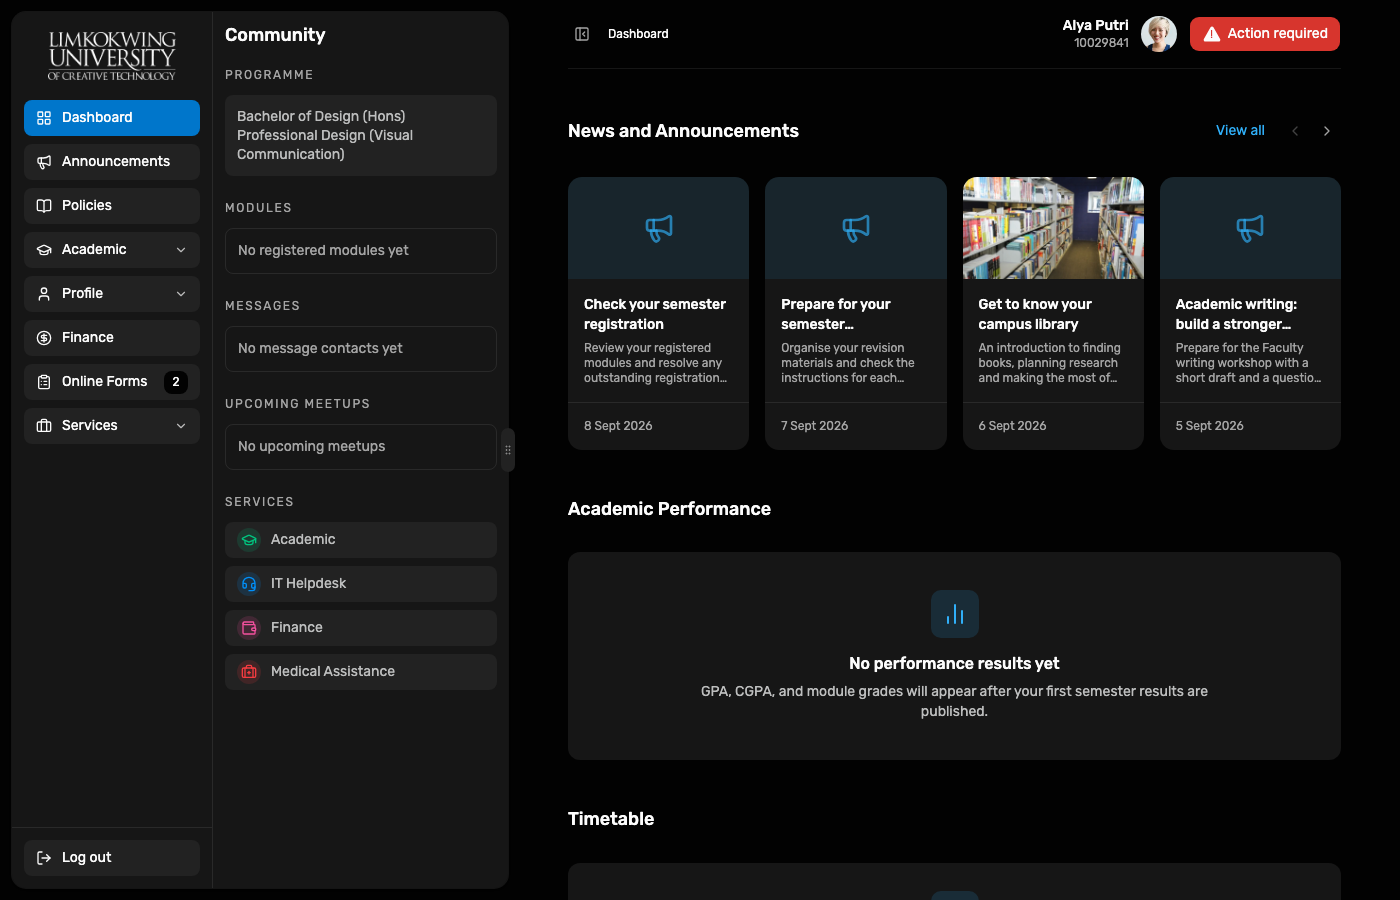Click the student name Alya Putri
1400x900 pixels.
coord(1095,25)
